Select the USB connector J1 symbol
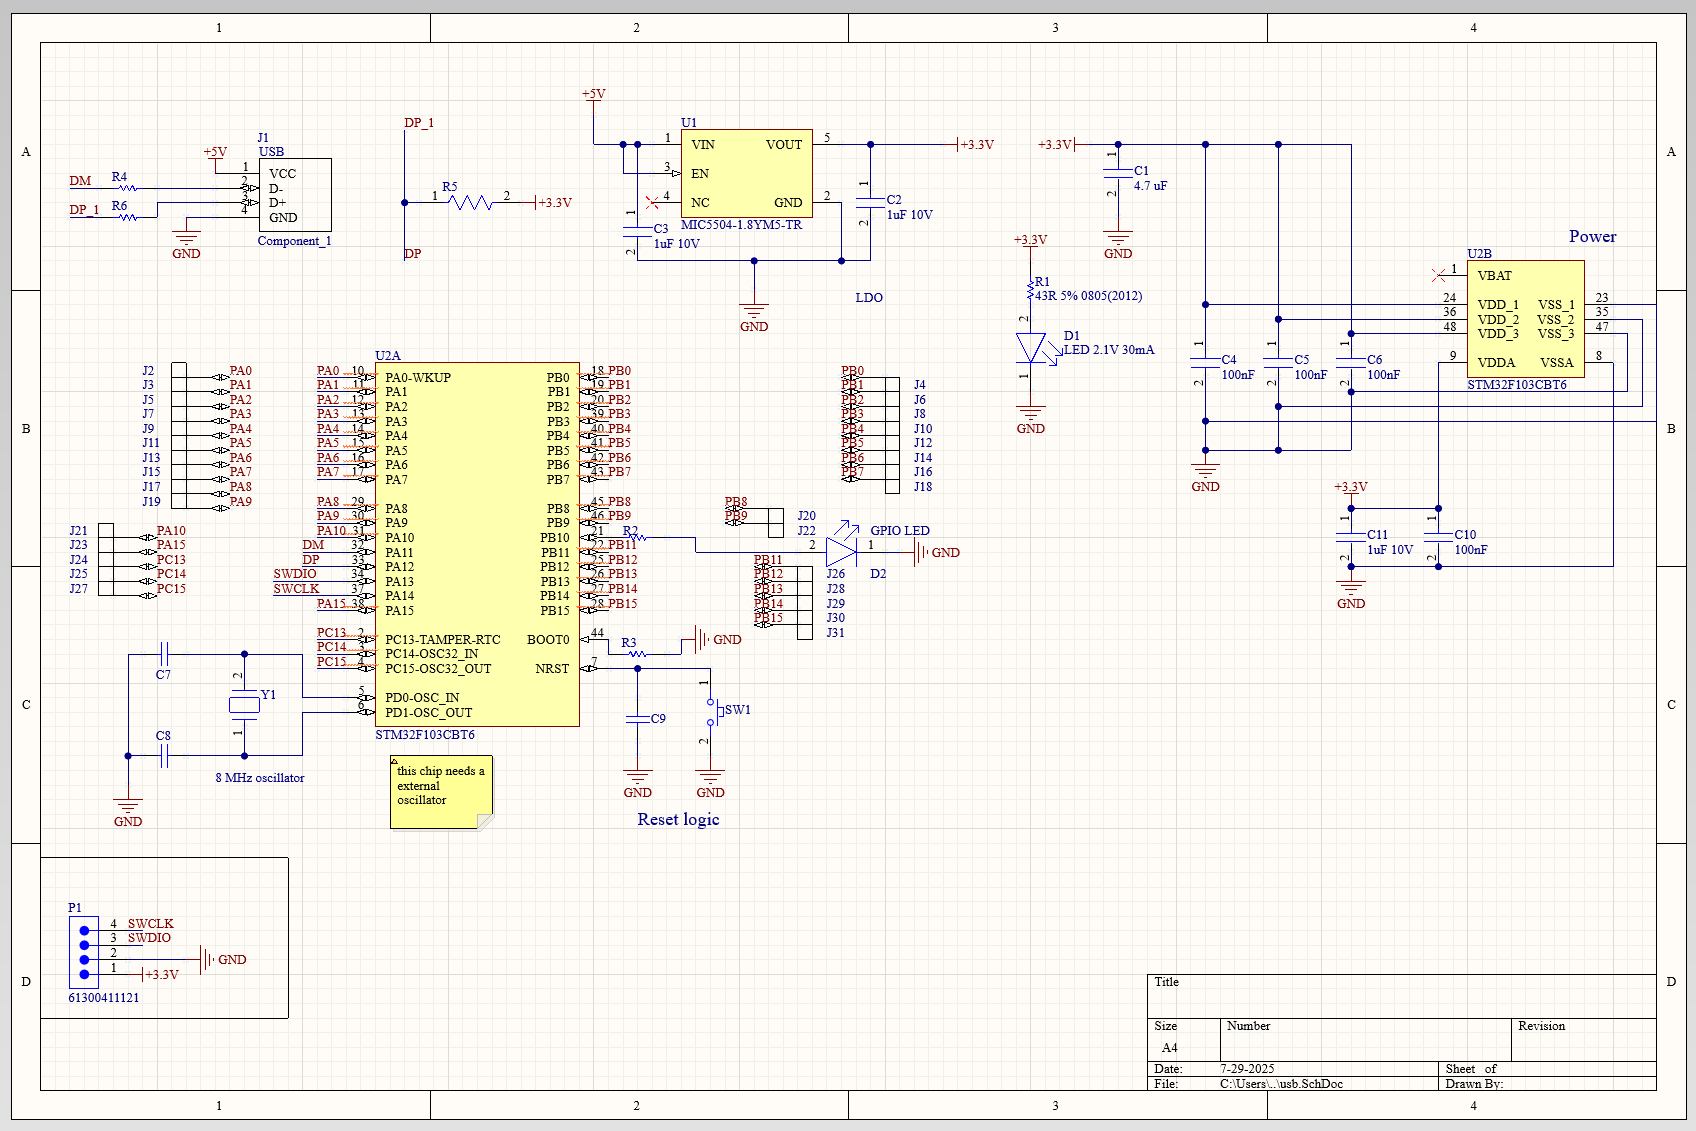Viewport: 1696px width, 1131px height. [295, 193]
